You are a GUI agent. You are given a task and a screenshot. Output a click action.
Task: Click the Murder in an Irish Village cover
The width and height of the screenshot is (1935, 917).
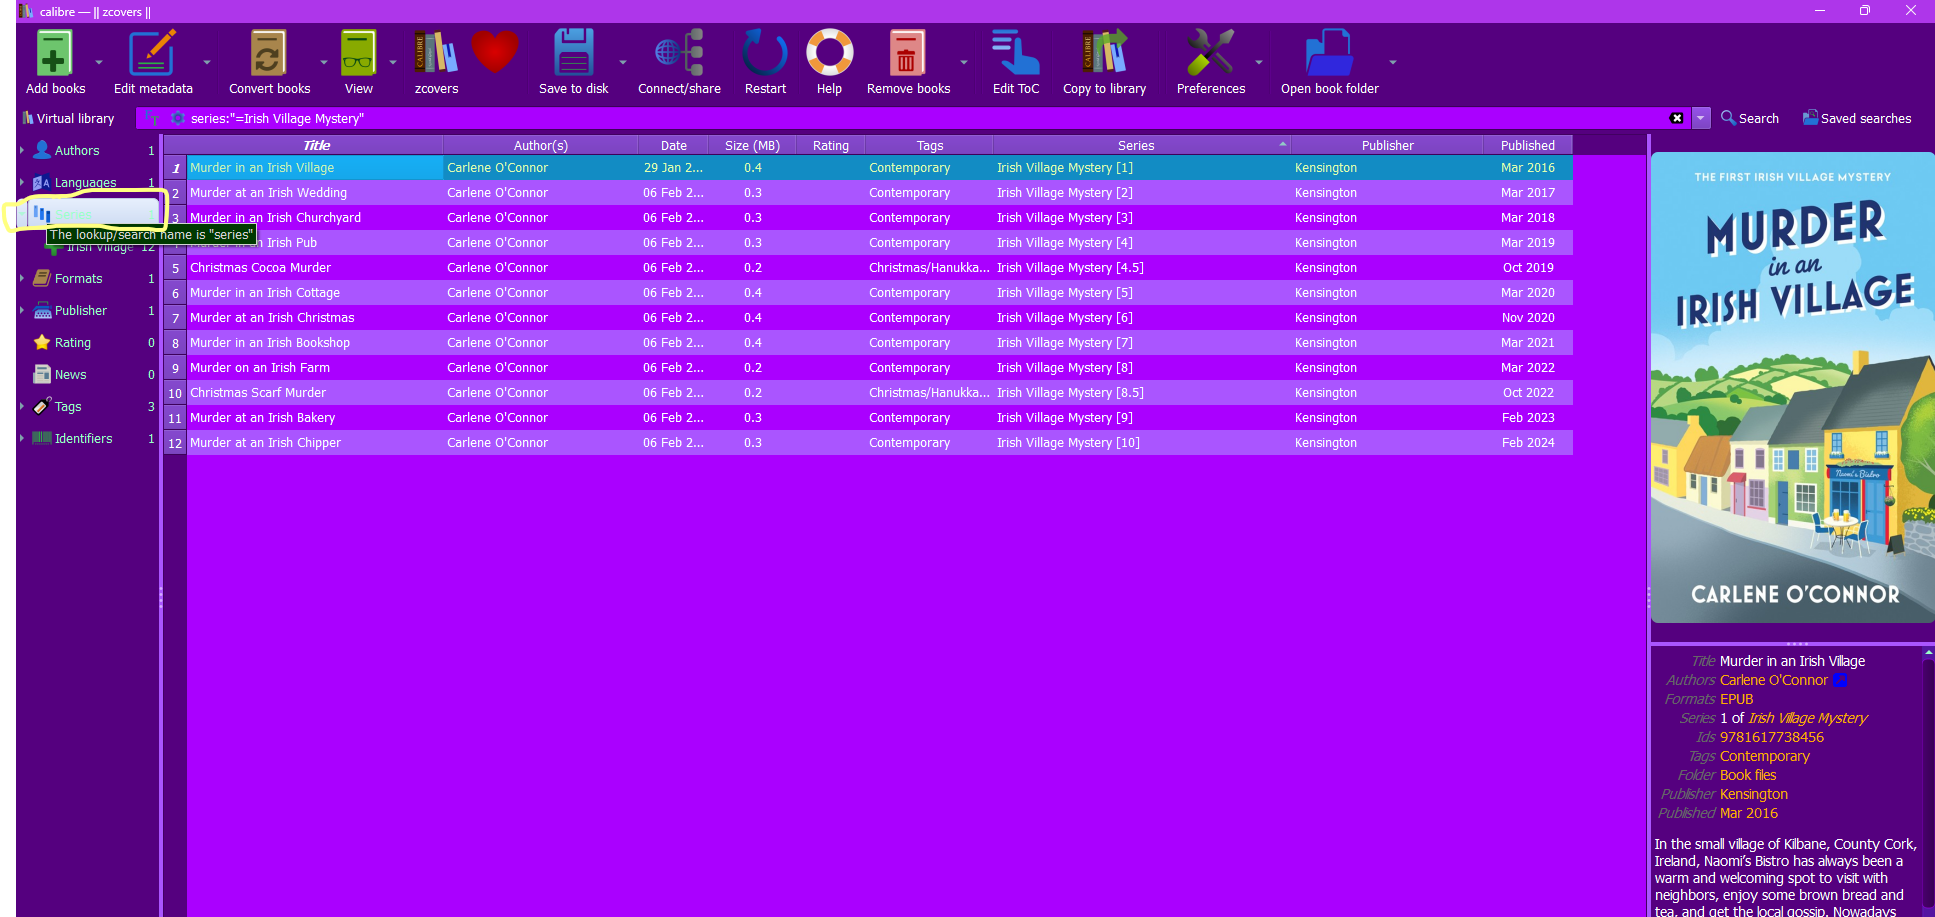1793,388
